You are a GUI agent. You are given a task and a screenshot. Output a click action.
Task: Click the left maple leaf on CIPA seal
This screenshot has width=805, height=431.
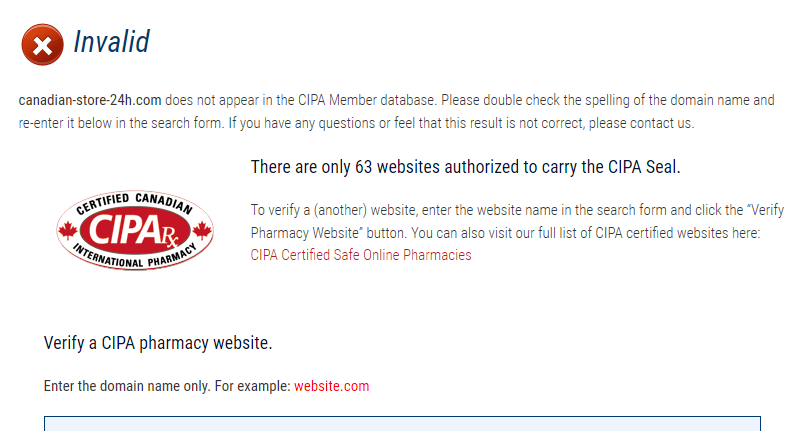[x=70, y=231]
